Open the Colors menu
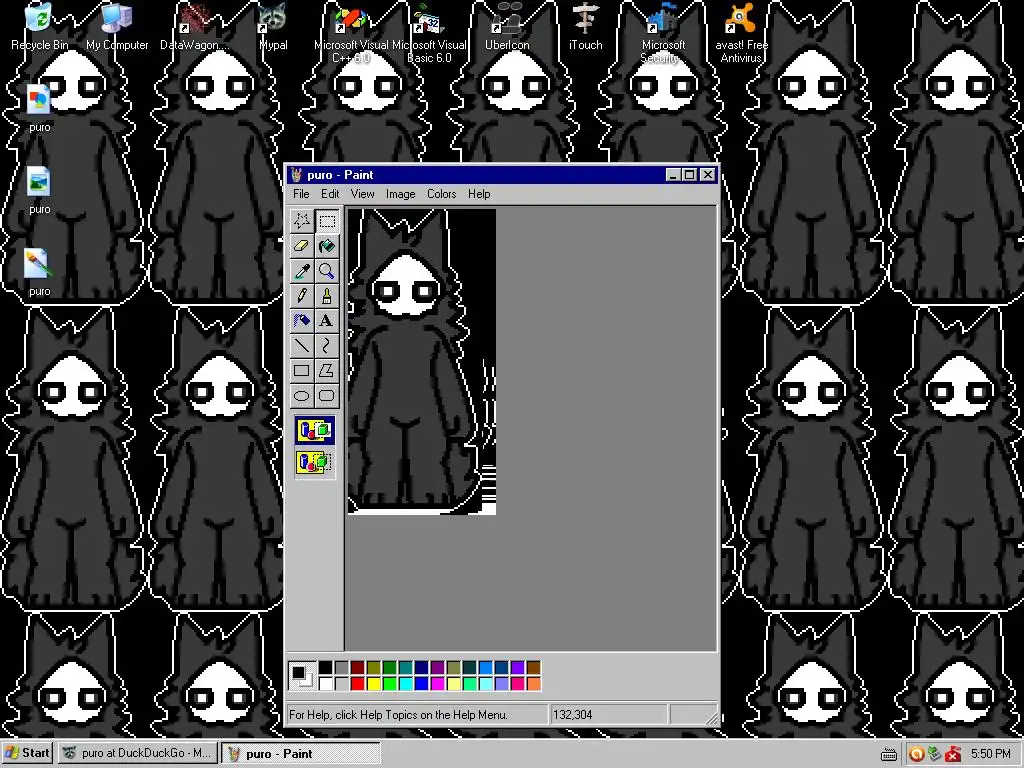The image size is (1024, 768). click(441, 194)
